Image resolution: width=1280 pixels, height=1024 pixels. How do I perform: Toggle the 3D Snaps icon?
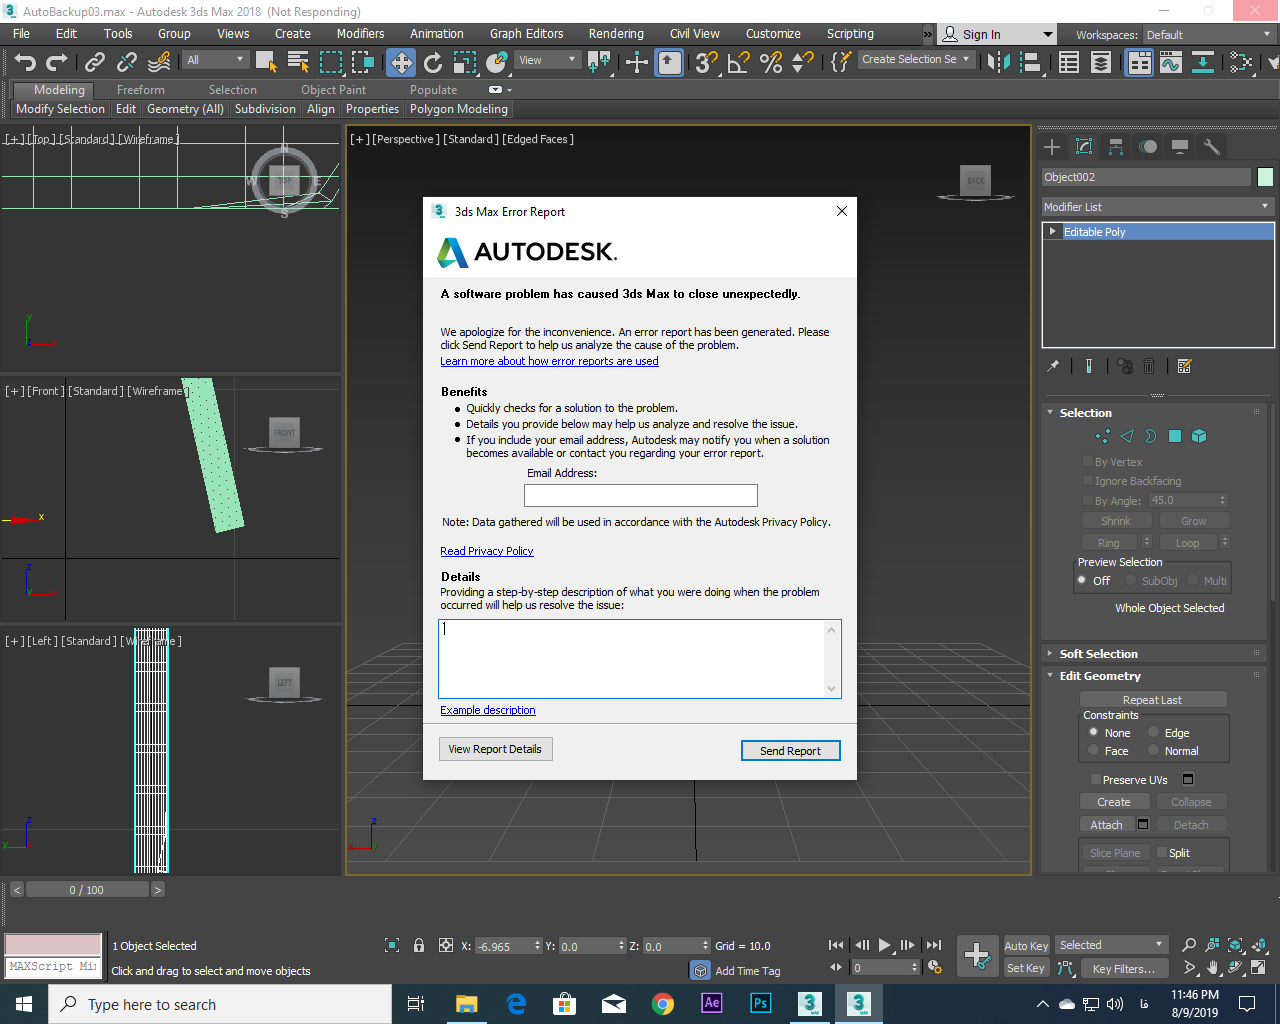point(707,62)
